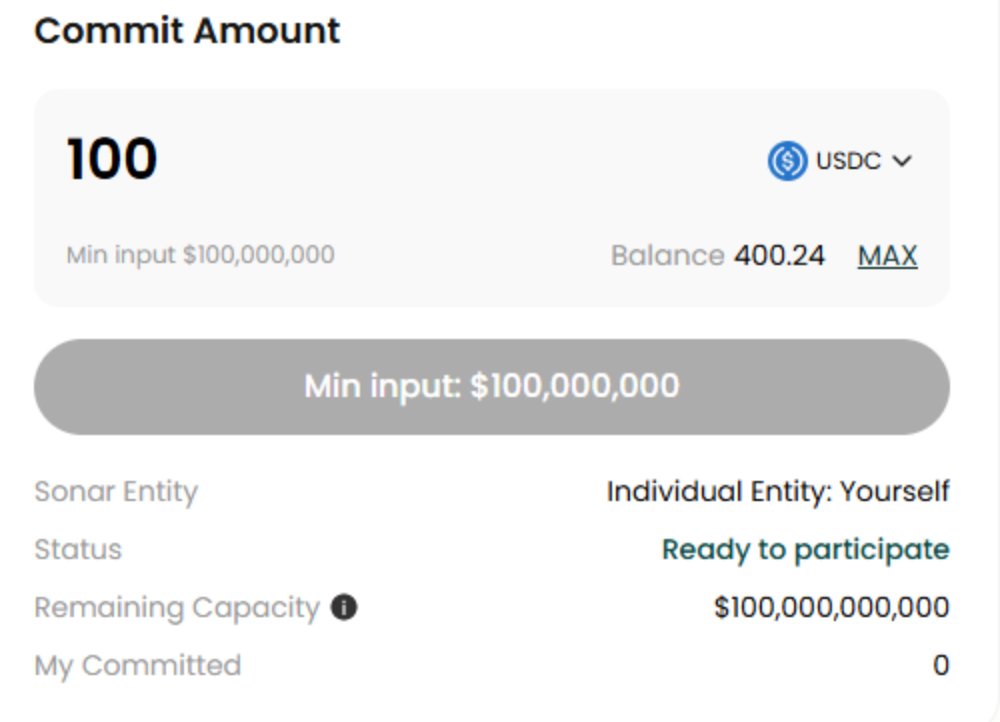The height and width of the screenshot is (722, 1000).
Task: Click the Balance 400.24 value
Action: [x=779, y=256]
